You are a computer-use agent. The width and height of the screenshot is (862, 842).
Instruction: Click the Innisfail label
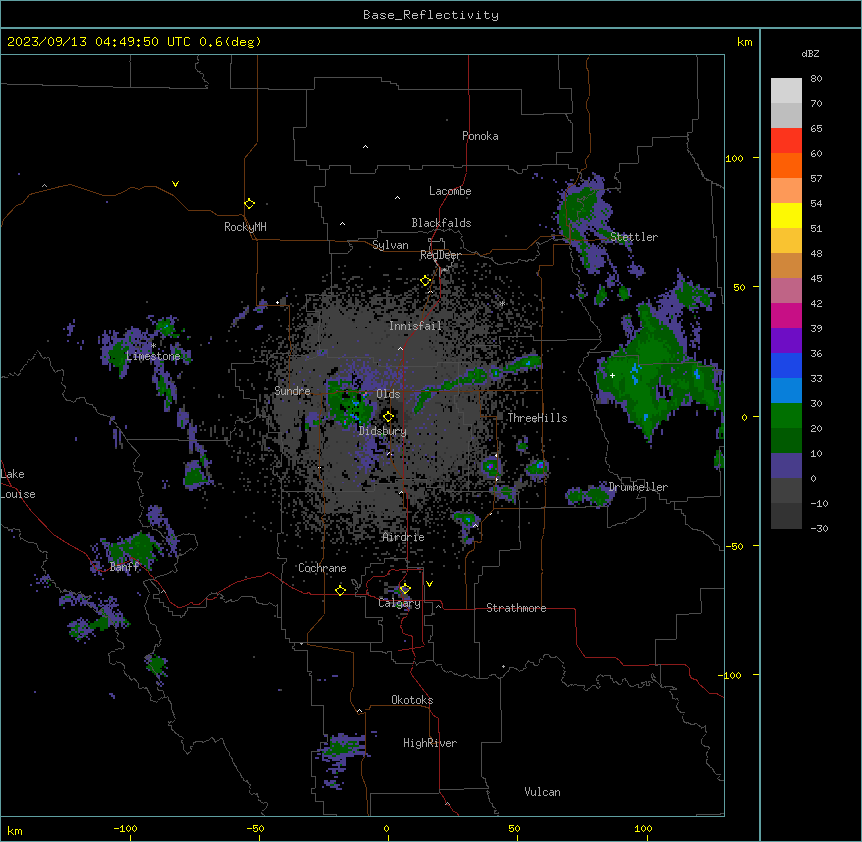pyautogui.click(x=415, y=326)
